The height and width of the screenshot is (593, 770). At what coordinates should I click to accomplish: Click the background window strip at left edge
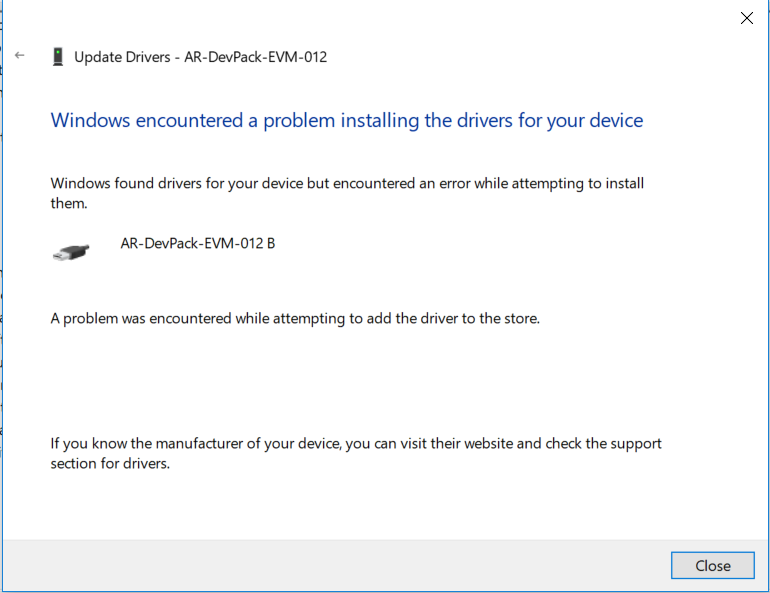point(1,300)
